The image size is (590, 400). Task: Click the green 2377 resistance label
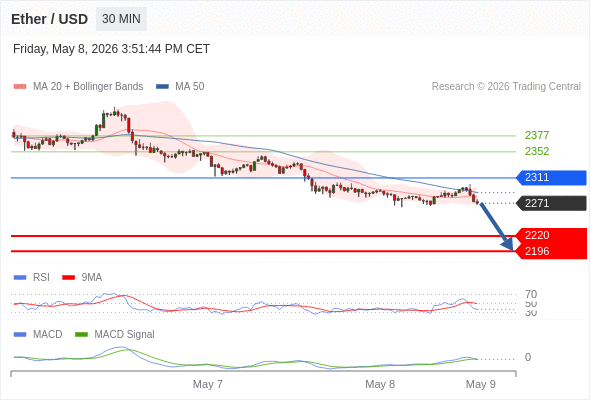pyautogui.click(x=537, y=135)
